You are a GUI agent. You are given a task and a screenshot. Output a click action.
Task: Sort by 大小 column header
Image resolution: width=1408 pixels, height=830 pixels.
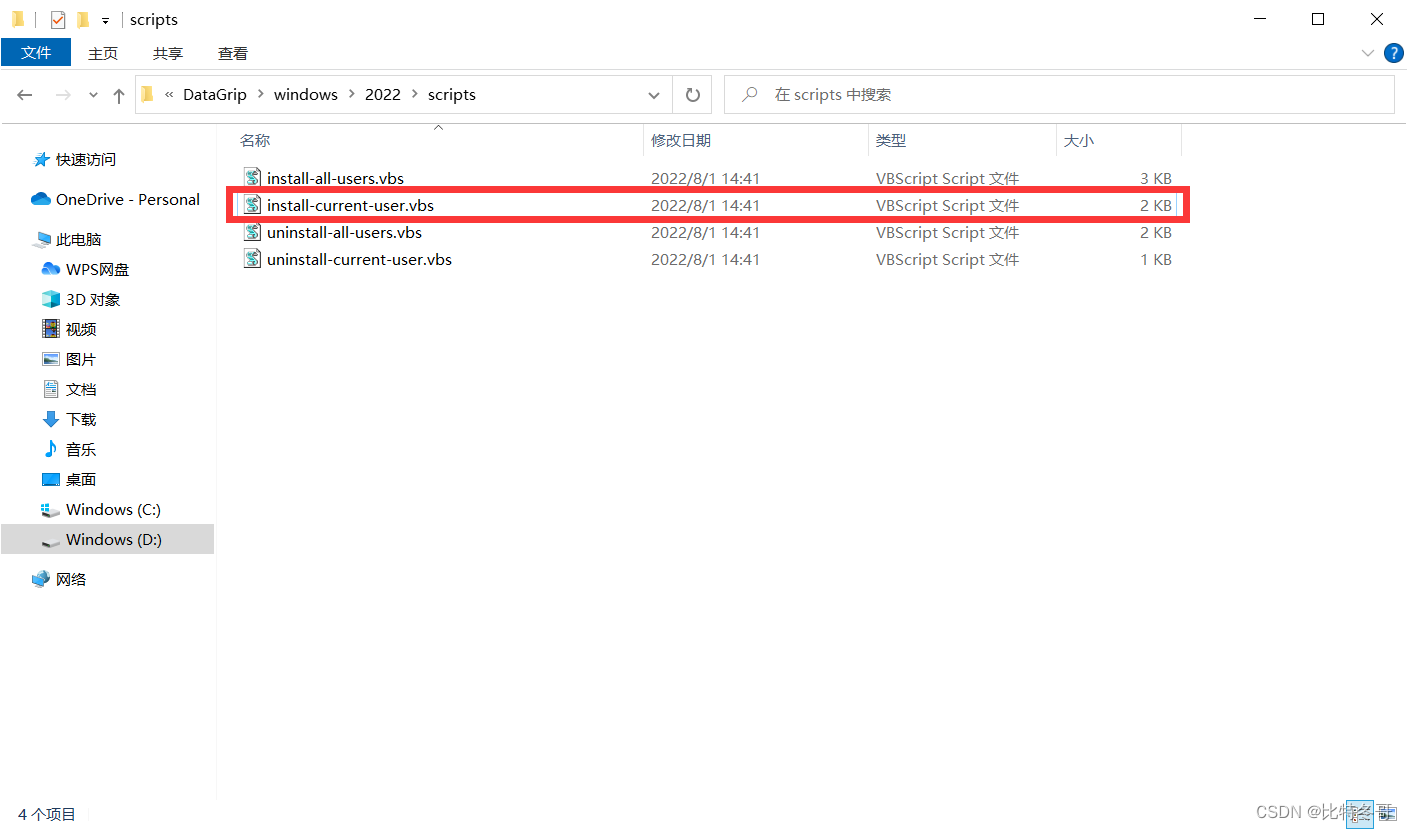coord(1079,141)
